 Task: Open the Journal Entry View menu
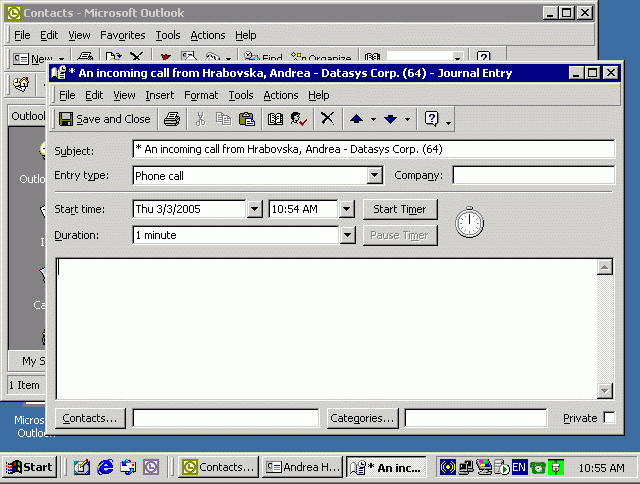coord(124,95)
